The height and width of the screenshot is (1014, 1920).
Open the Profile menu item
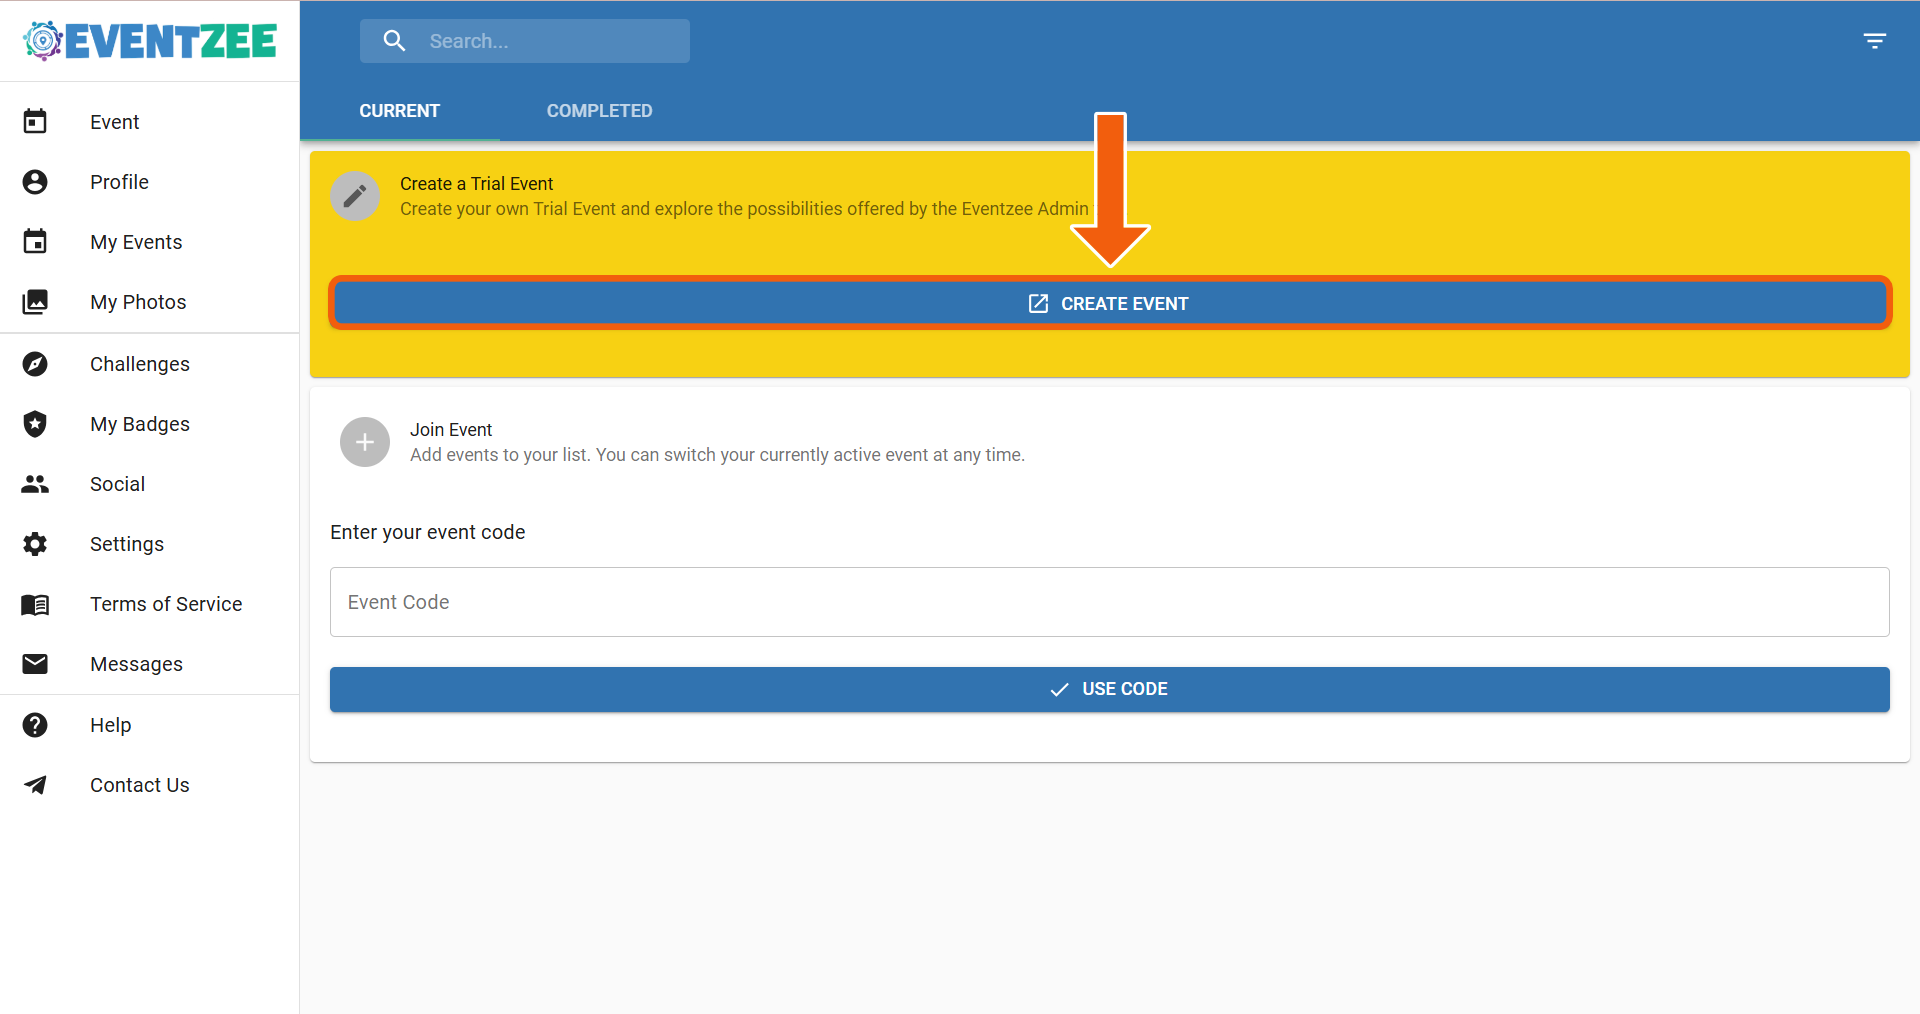tap(150, 181)
